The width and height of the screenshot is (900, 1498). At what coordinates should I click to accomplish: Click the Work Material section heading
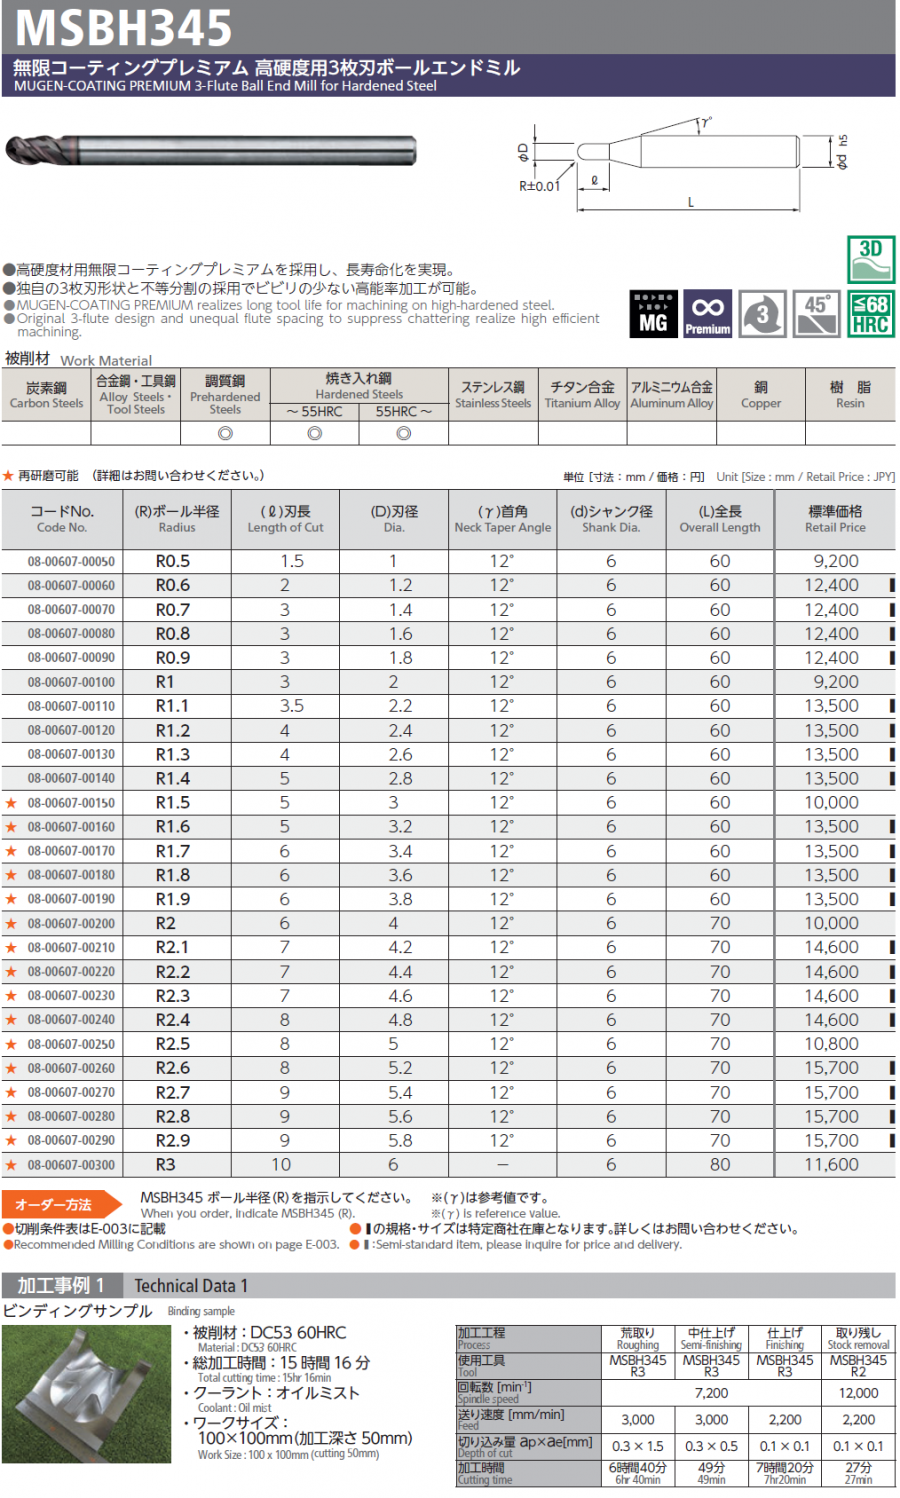(x=78, y=359)
